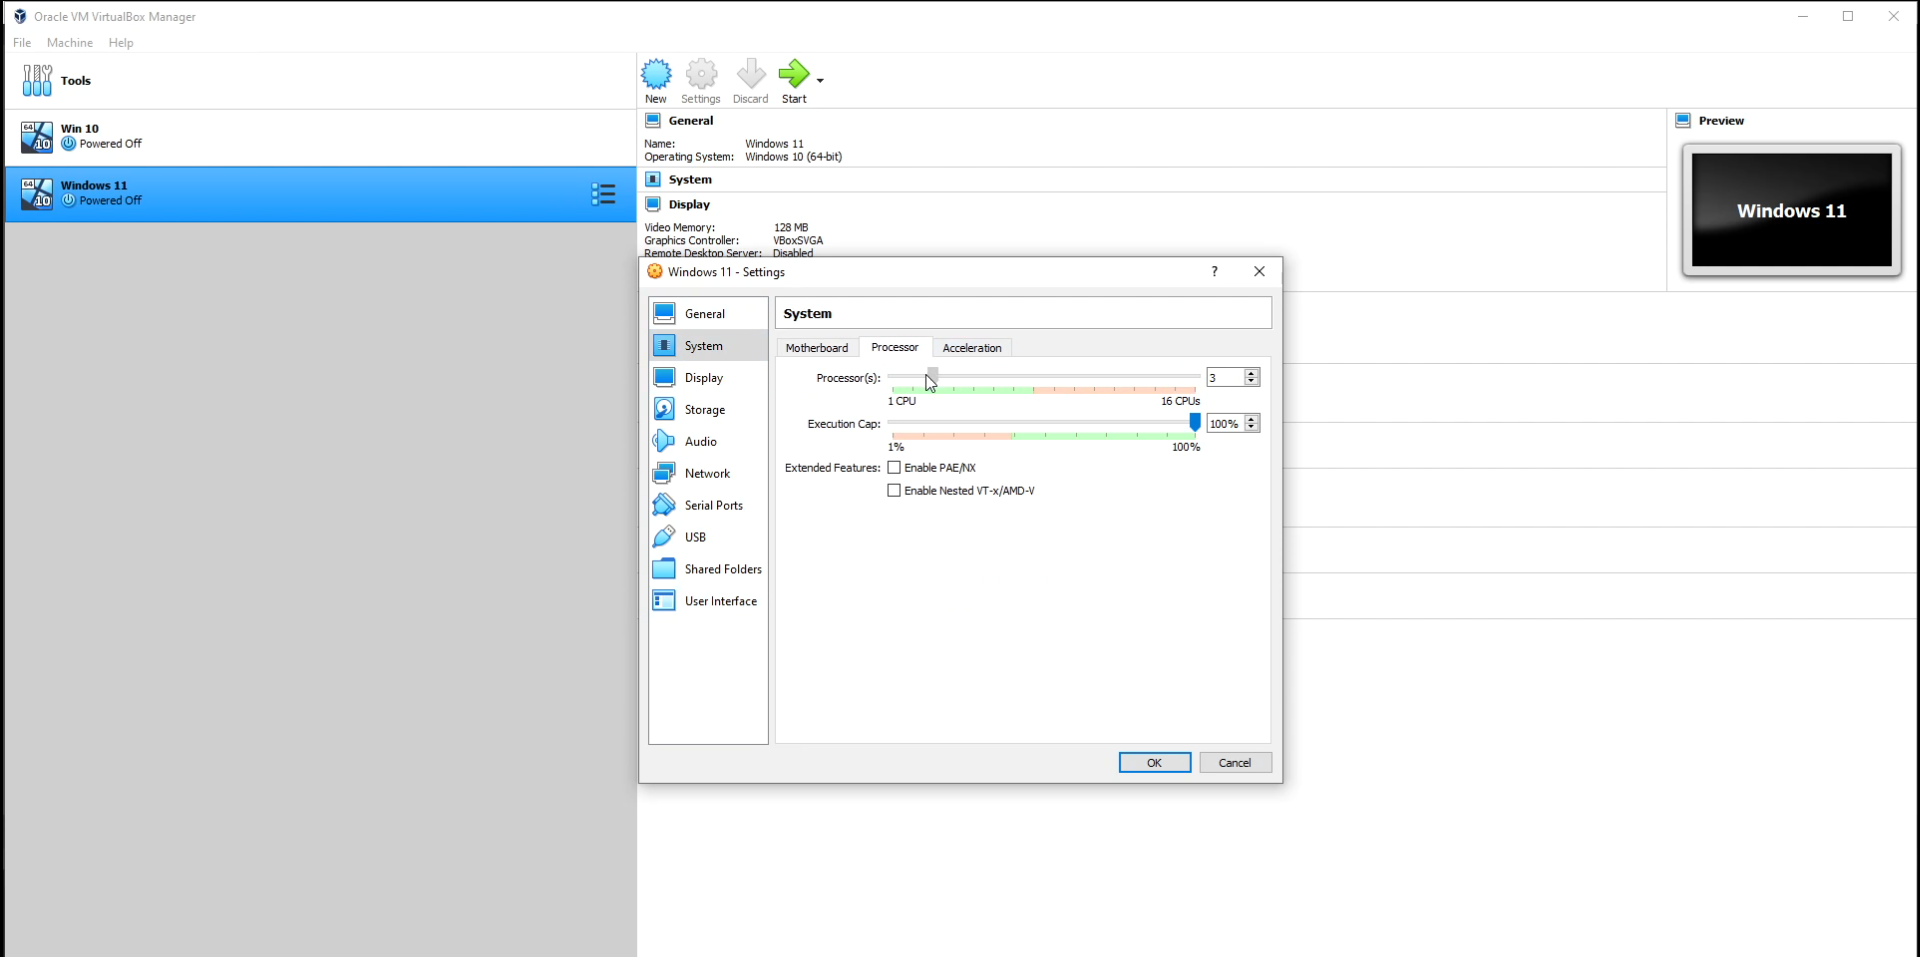The image size is (1920, 957).
Task: Click the 128 MB video memory value
Action: (791, 228)
